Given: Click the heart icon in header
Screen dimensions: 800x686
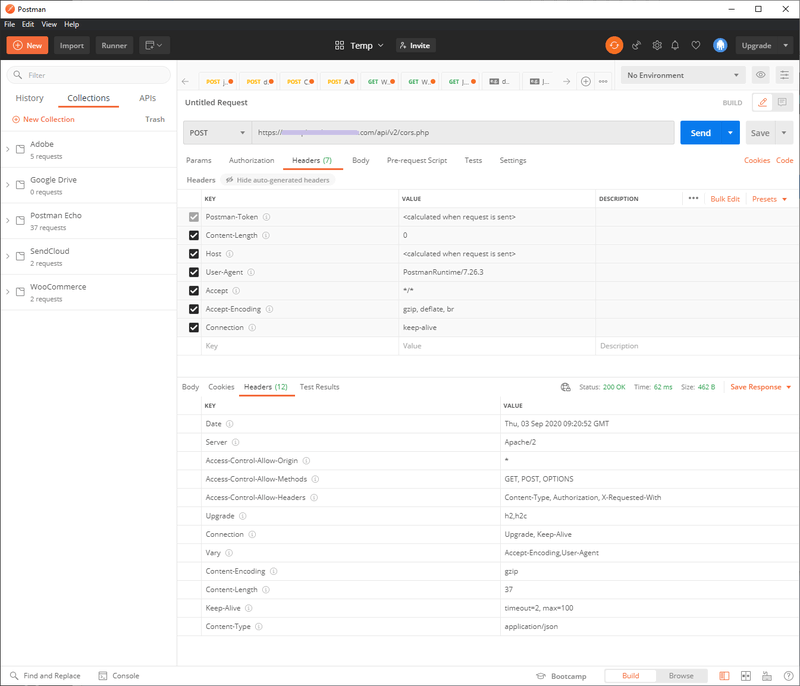Looking at the screenshot, I should coord(695,45).
